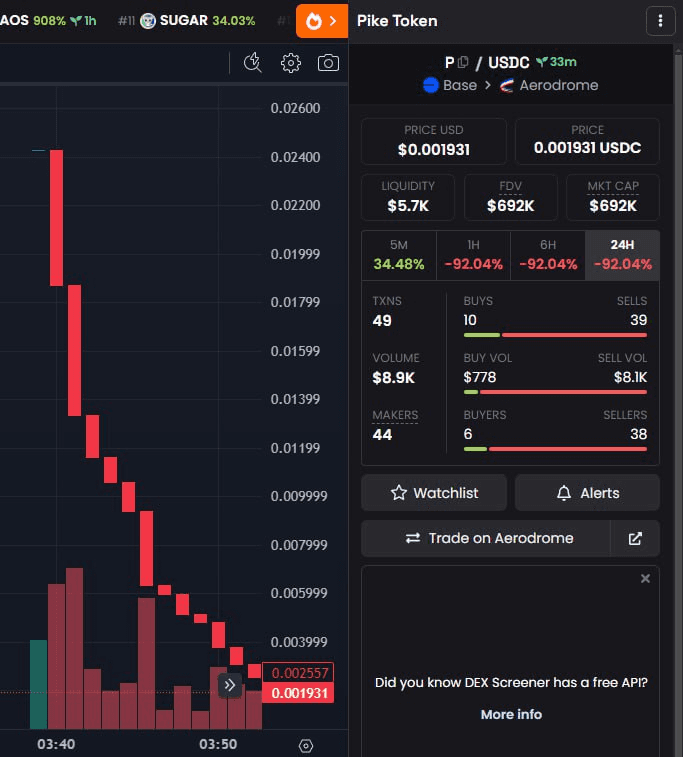This screenshot has width=683, height=757.
Task: Select the 1H price change tab
Action: [x=474, y=255]
